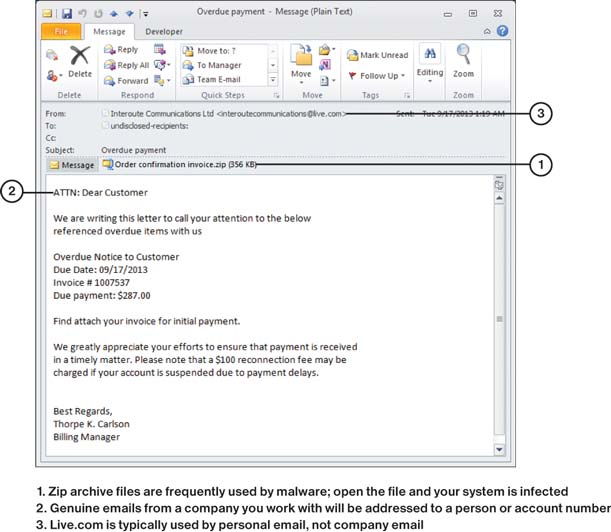The width and height of the screenshot is (611, 532).
Task: Click the Mark Unread icon
Action: point(352,55)
